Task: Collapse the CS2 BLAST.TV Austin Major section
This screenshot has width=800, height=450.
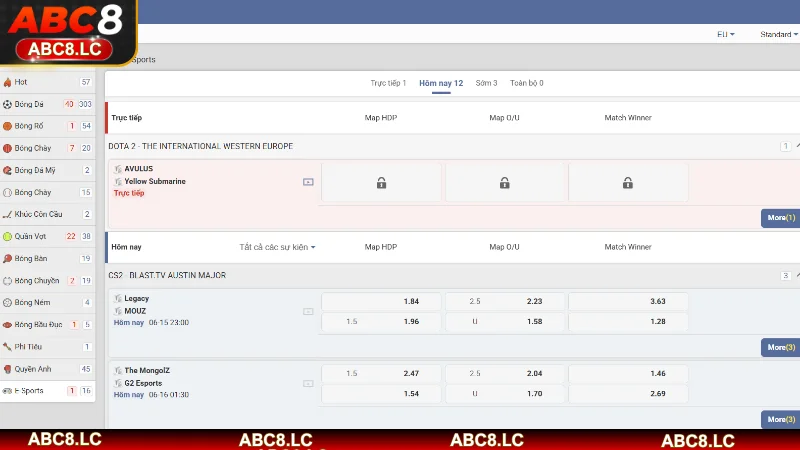Action: [x=797, y=276]
